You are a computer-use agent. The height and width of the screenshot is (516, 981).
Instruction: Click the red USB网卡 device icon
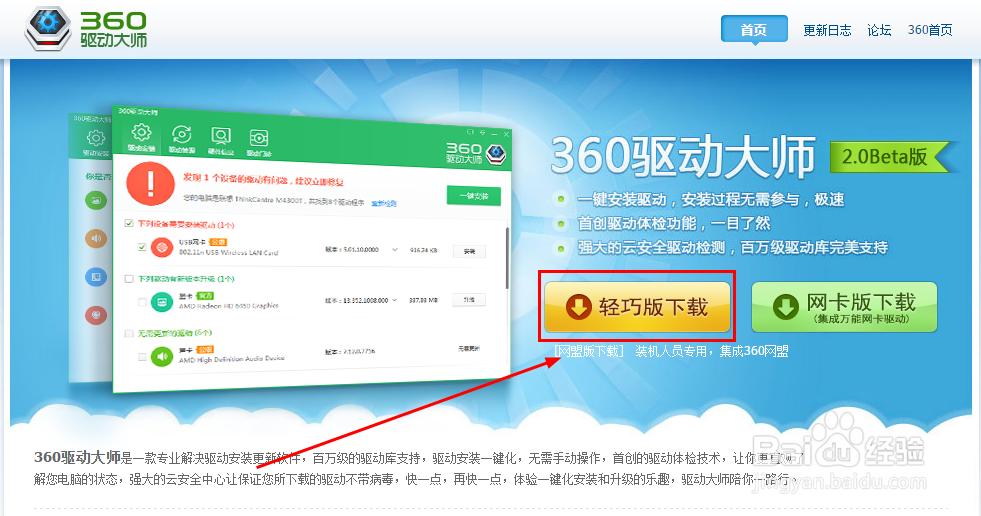[x=162, y=247]
